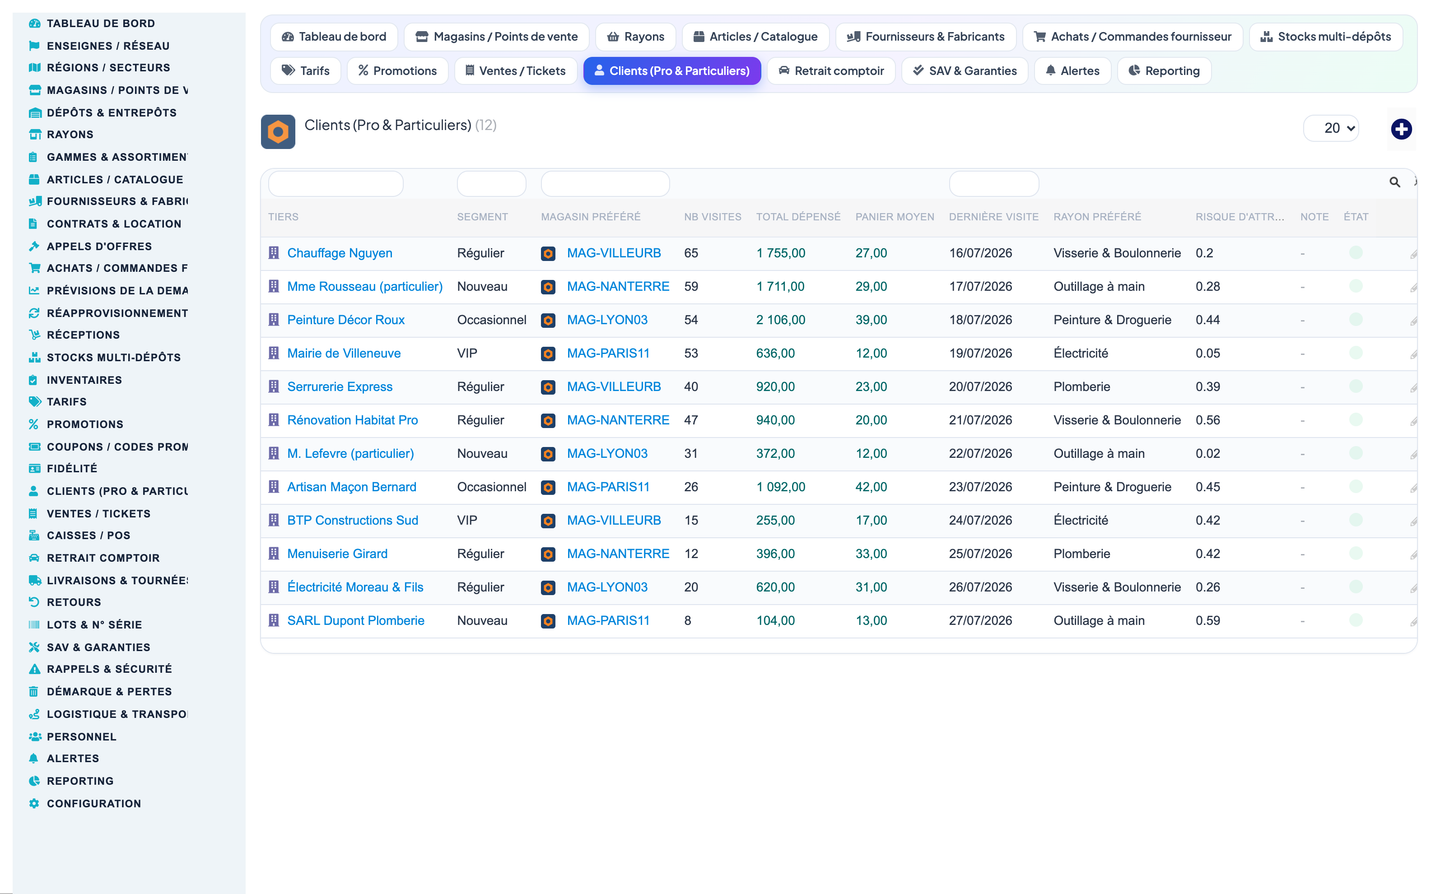The height and width of the screenshot is (894, 1445).
Task: Open the Segment column filter box
Action: (x=491, y=183)
